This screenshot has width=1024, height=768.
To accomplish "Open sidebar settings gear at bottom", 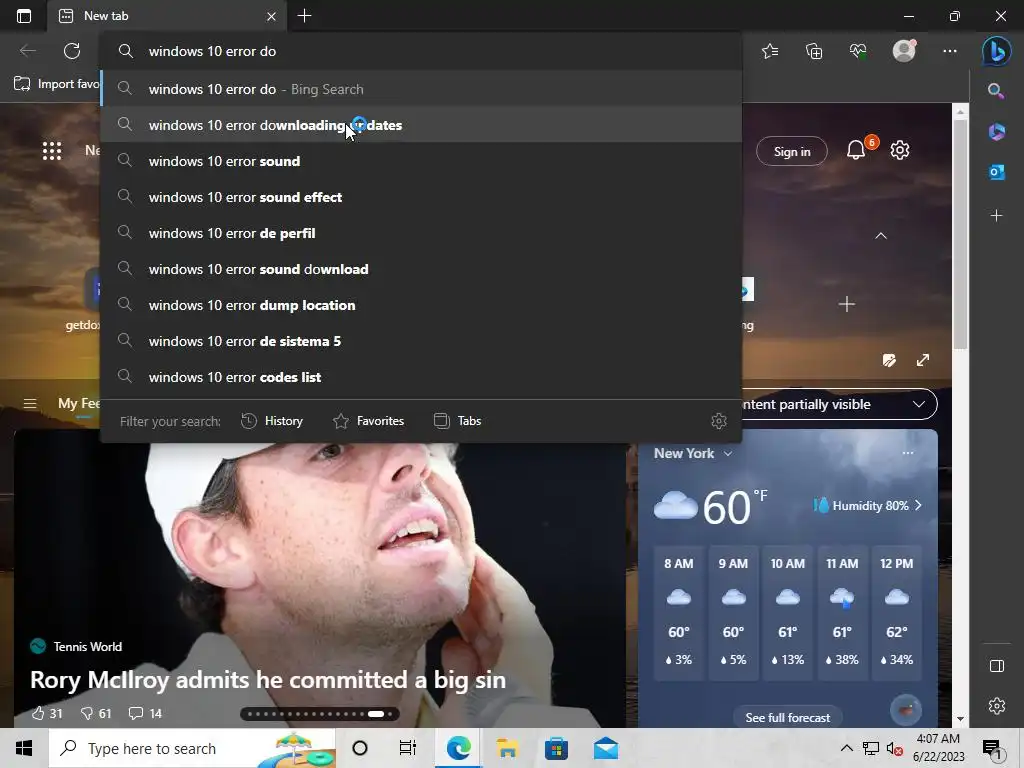I will (x=997, y=706).
